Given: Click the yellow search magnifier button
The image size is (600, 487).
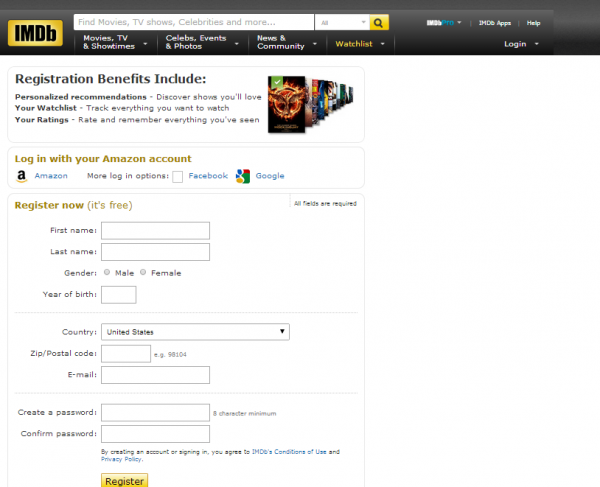Looking at the screenshot, I should click(x=379, y=23).
